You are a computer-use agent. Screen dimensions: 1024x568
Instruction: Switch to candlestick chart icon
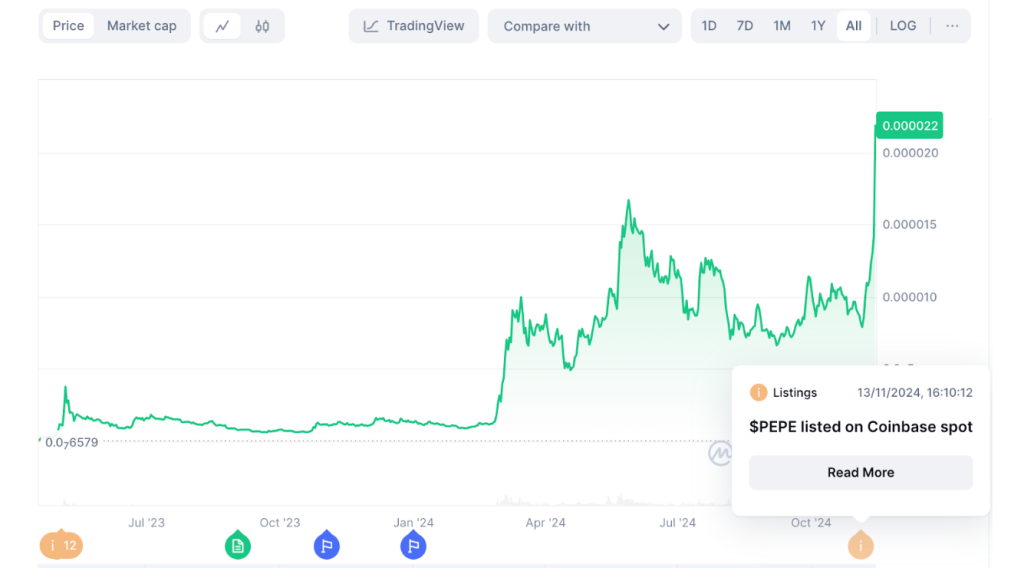point(262,26)
